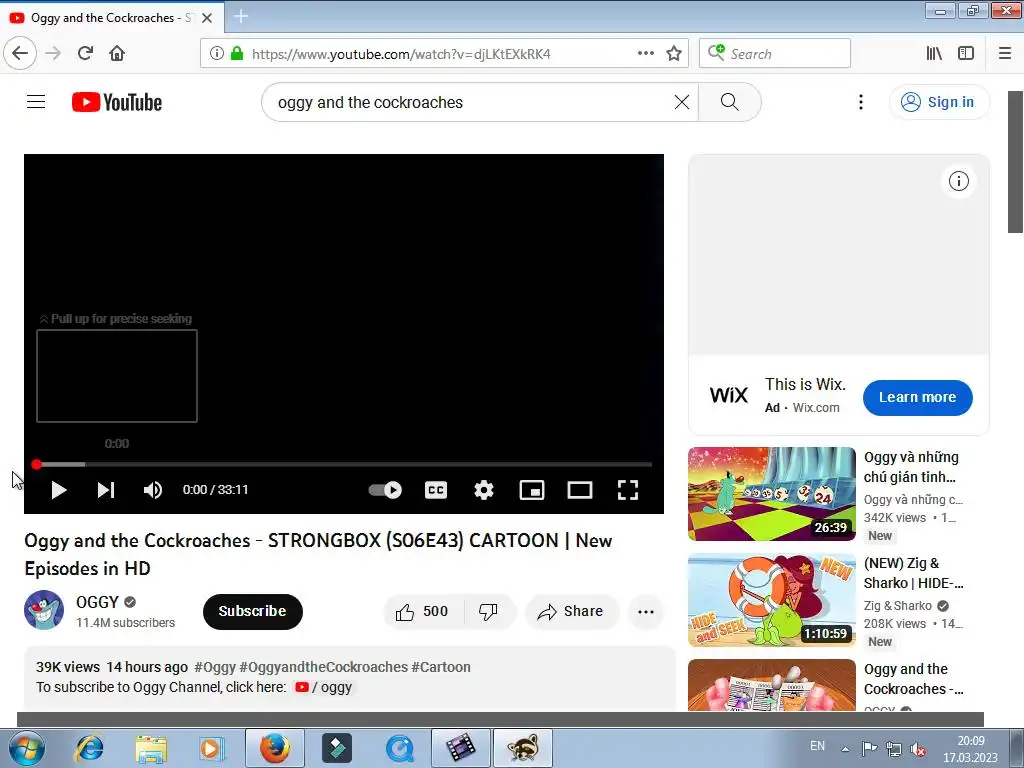Open more actions menu beside Share
The height and width of the screenshot is (768, 1024).
[x=646, y=612]
